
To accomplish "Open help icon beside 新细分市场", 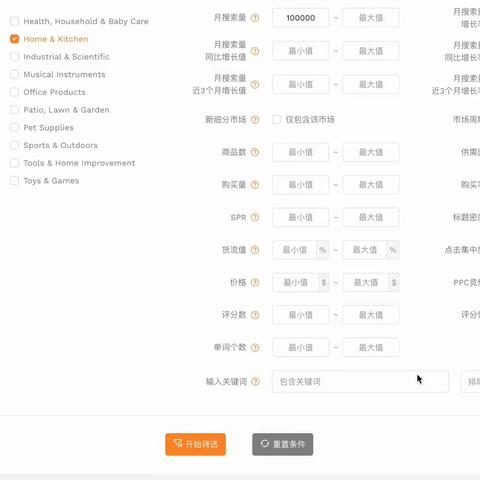I will click(255, 119).
